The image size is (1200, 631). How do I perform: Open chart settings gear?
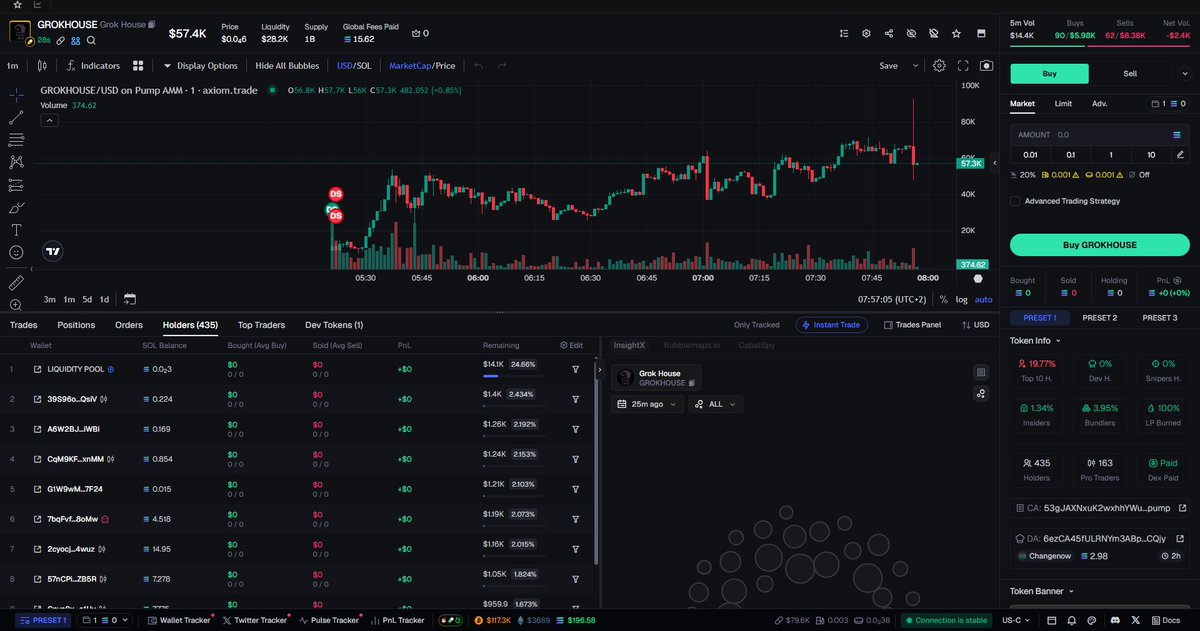(x=939, y=66)
